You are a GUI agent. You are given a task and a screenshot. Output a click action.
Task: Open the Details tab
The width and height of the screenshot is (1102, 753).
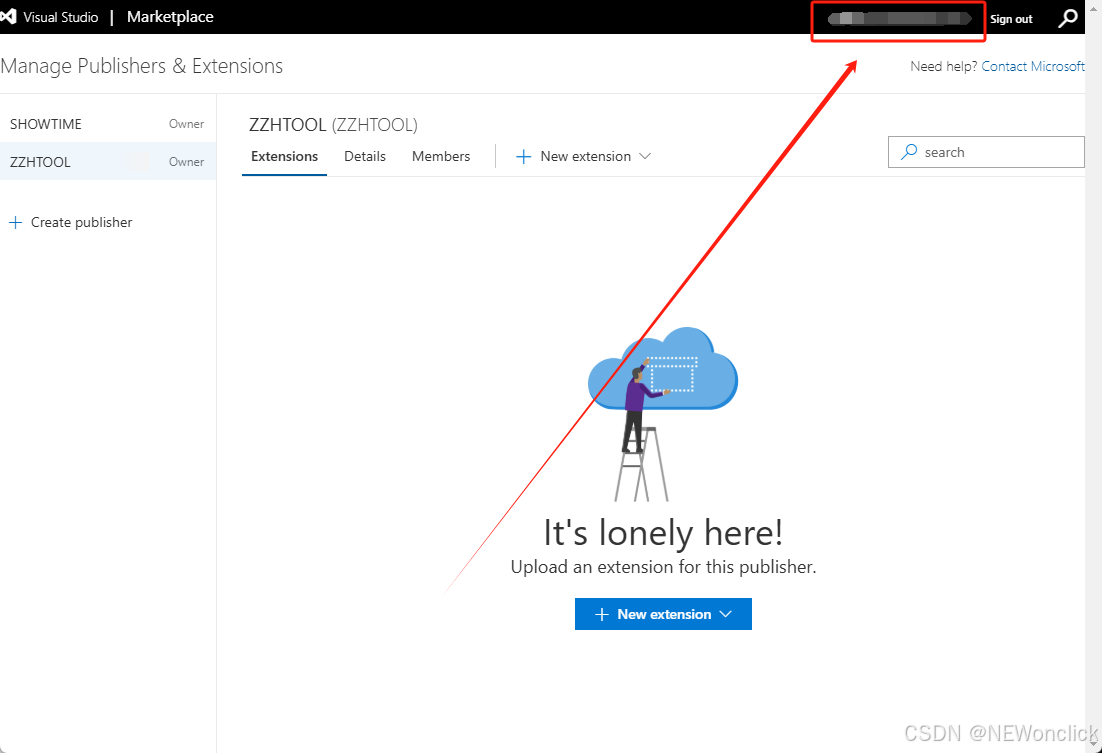click(x=365, y=157)
